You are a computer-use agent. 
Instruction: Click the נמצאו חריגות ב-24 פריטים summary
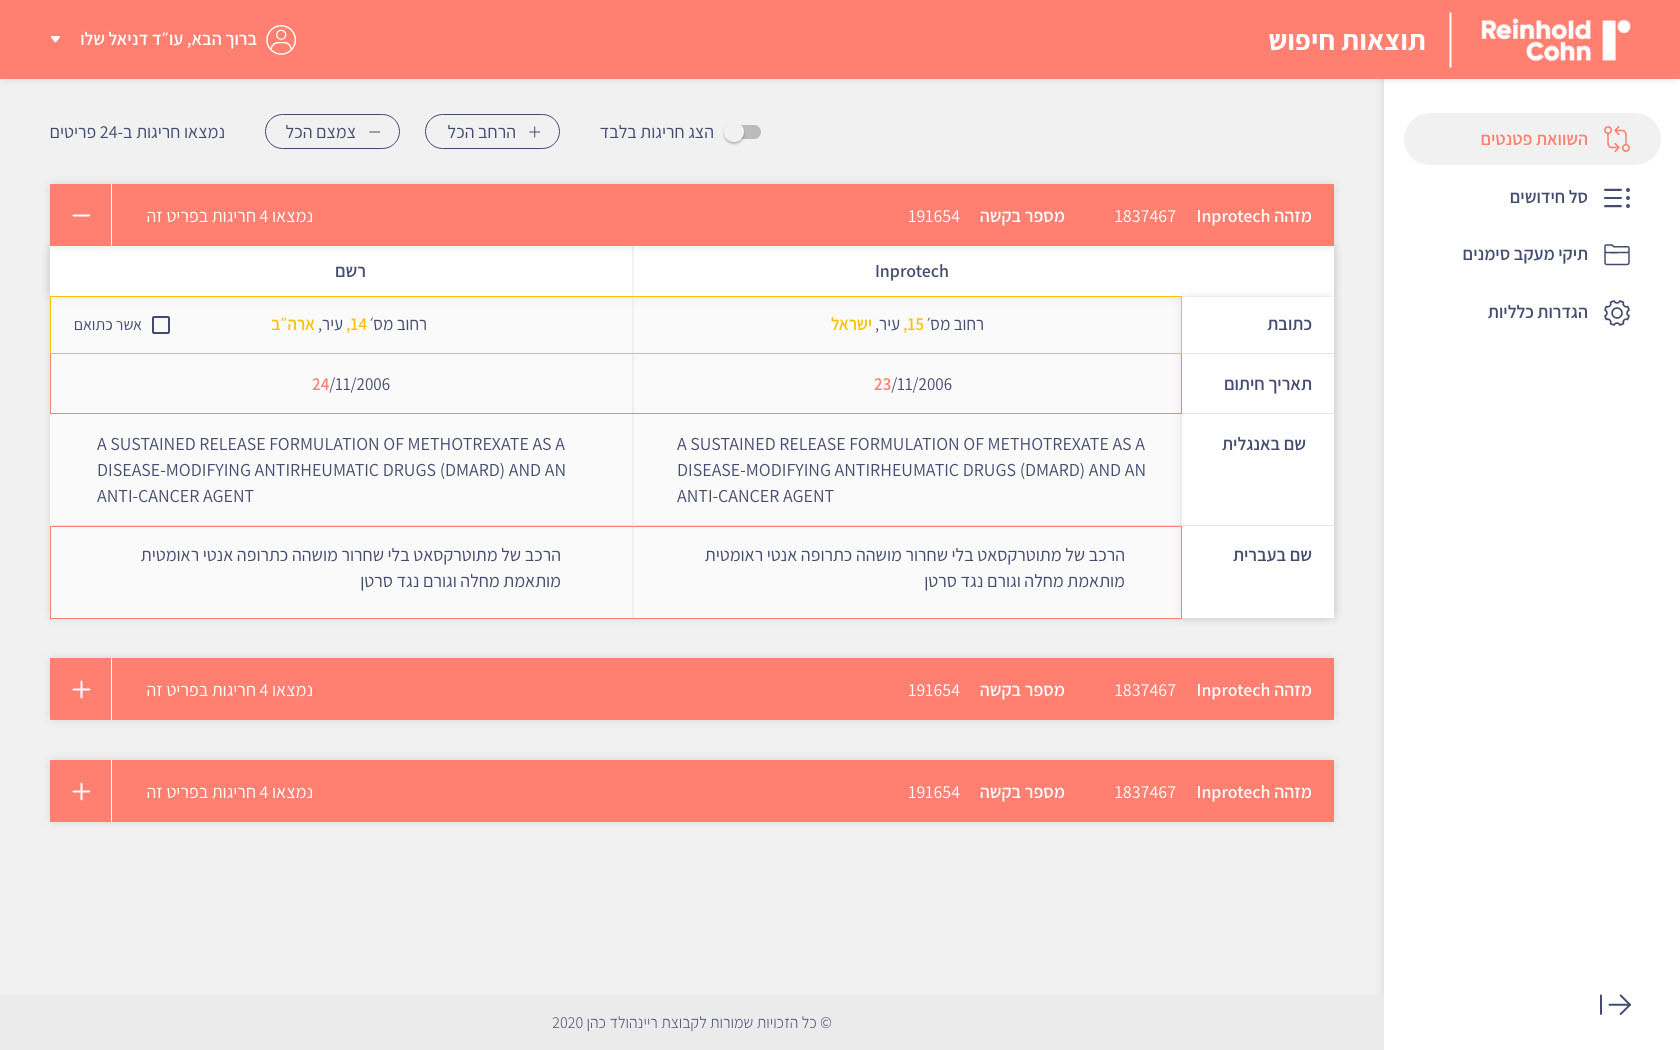tap(137, 132)
